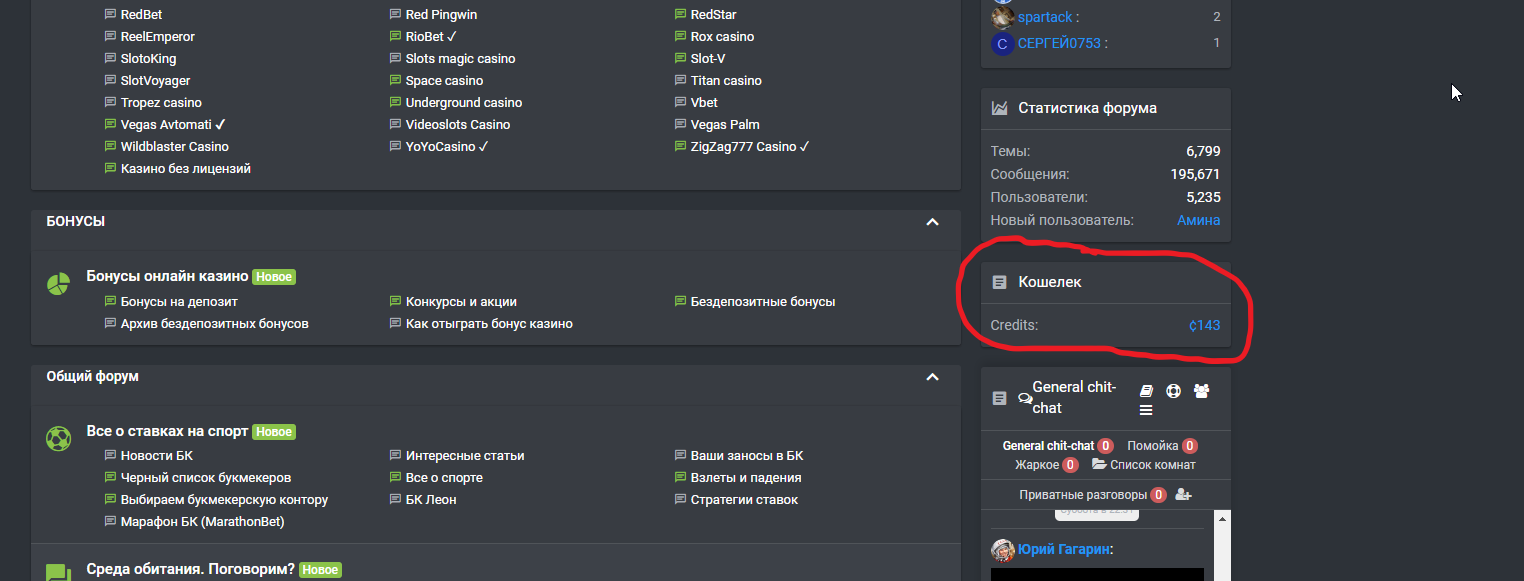The height and width of the screenshot is (581, 1524).
Task: Click the soccer ball icon beside Все о ставках
Action: [x=58, y=438]
